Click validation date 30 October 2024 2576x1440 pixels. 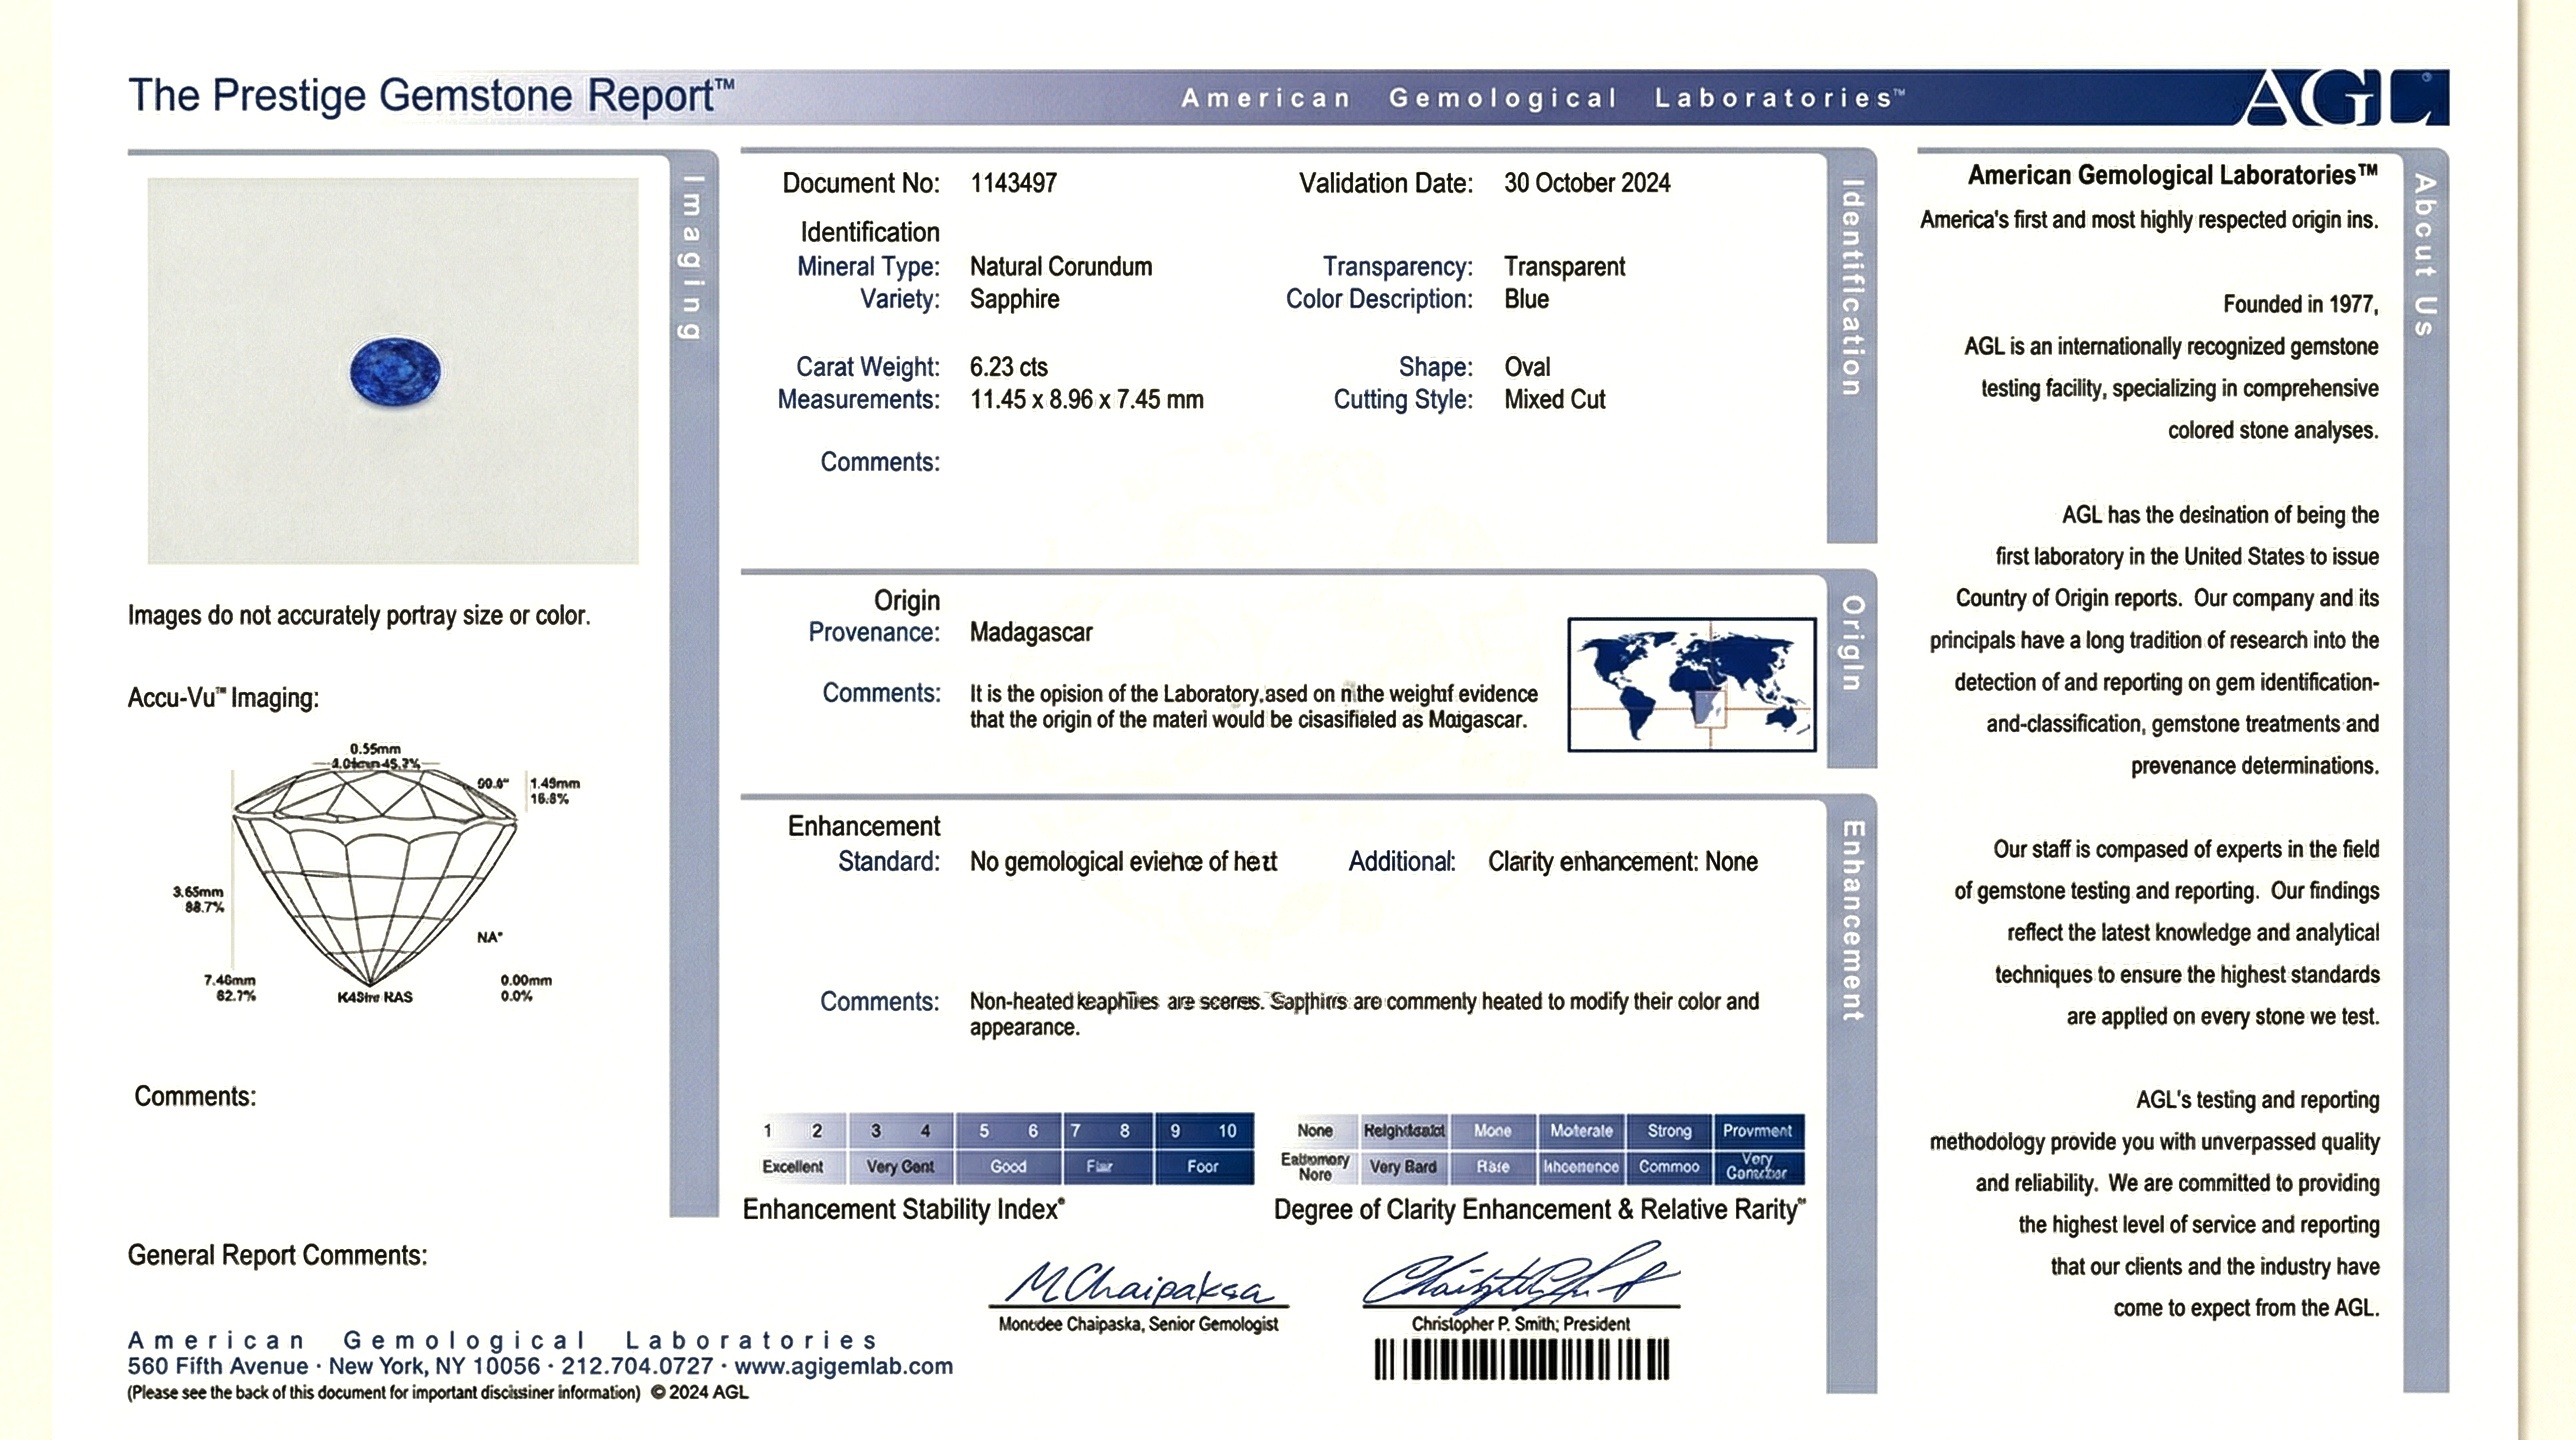(1587, 183)
